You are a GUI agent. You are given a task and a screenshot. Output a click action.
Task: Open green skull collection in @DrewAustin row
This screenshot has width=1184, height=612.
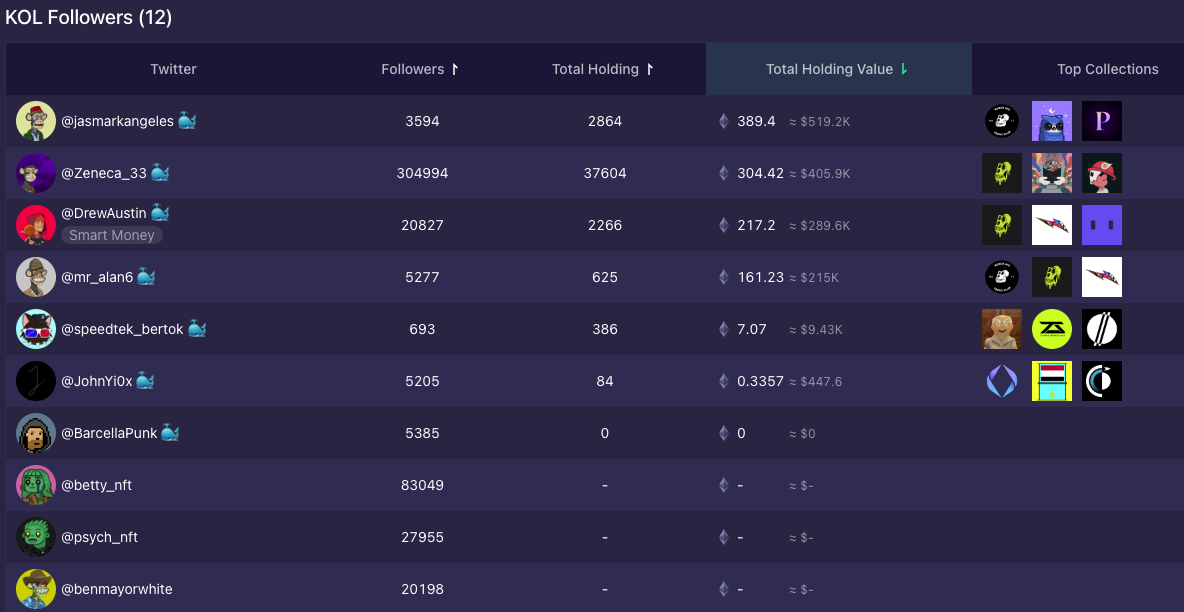(1002, 225)
